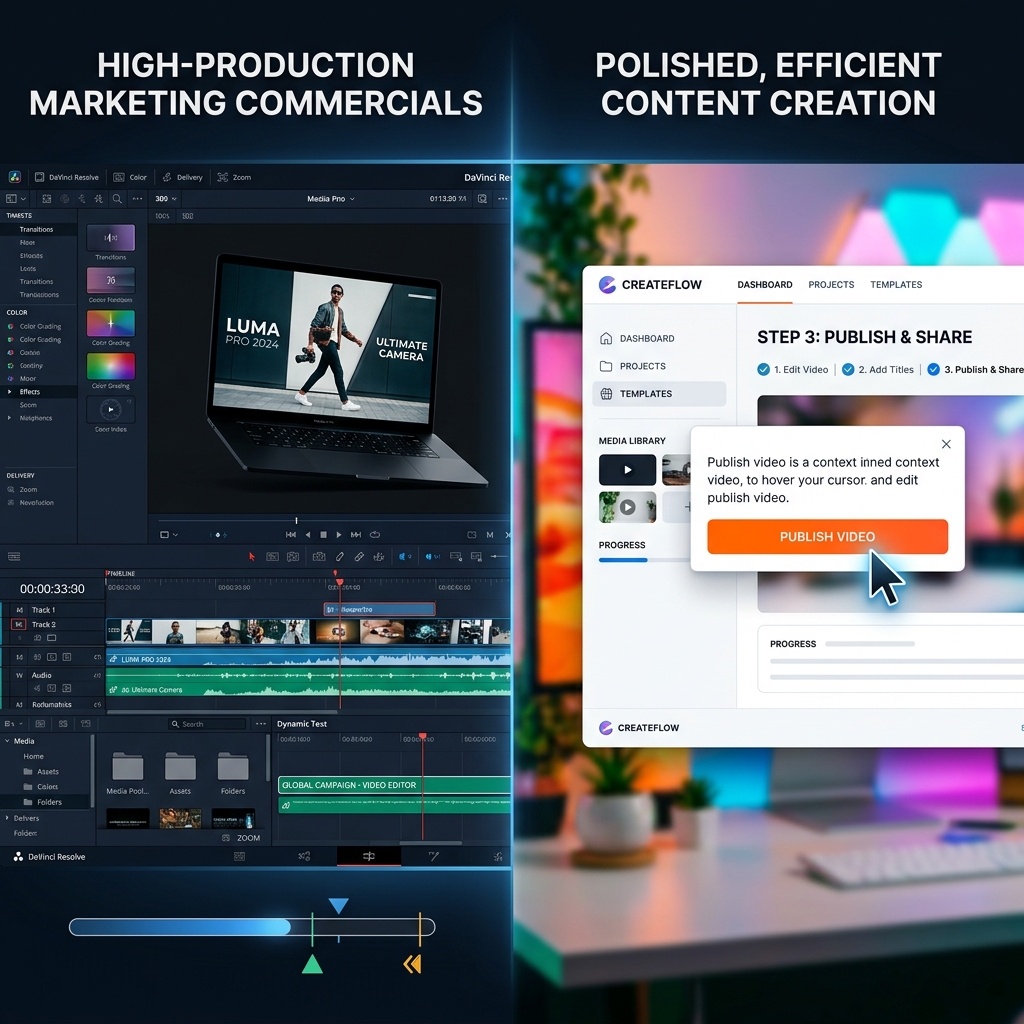
Task: Click the forward play button under the viewer
Action: [339, 535]
